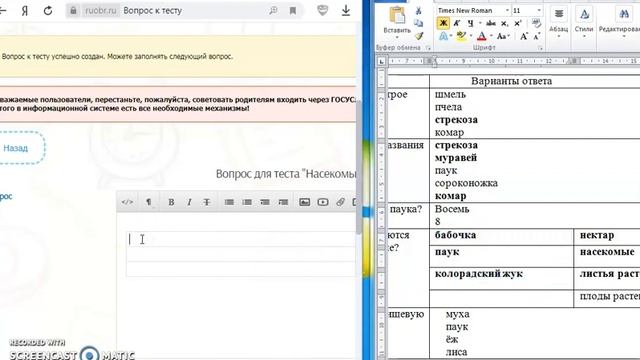Viewport: 640px width, 360px height.
Task: Open highlight color dropdown arrow
Action: click(471, 36)
